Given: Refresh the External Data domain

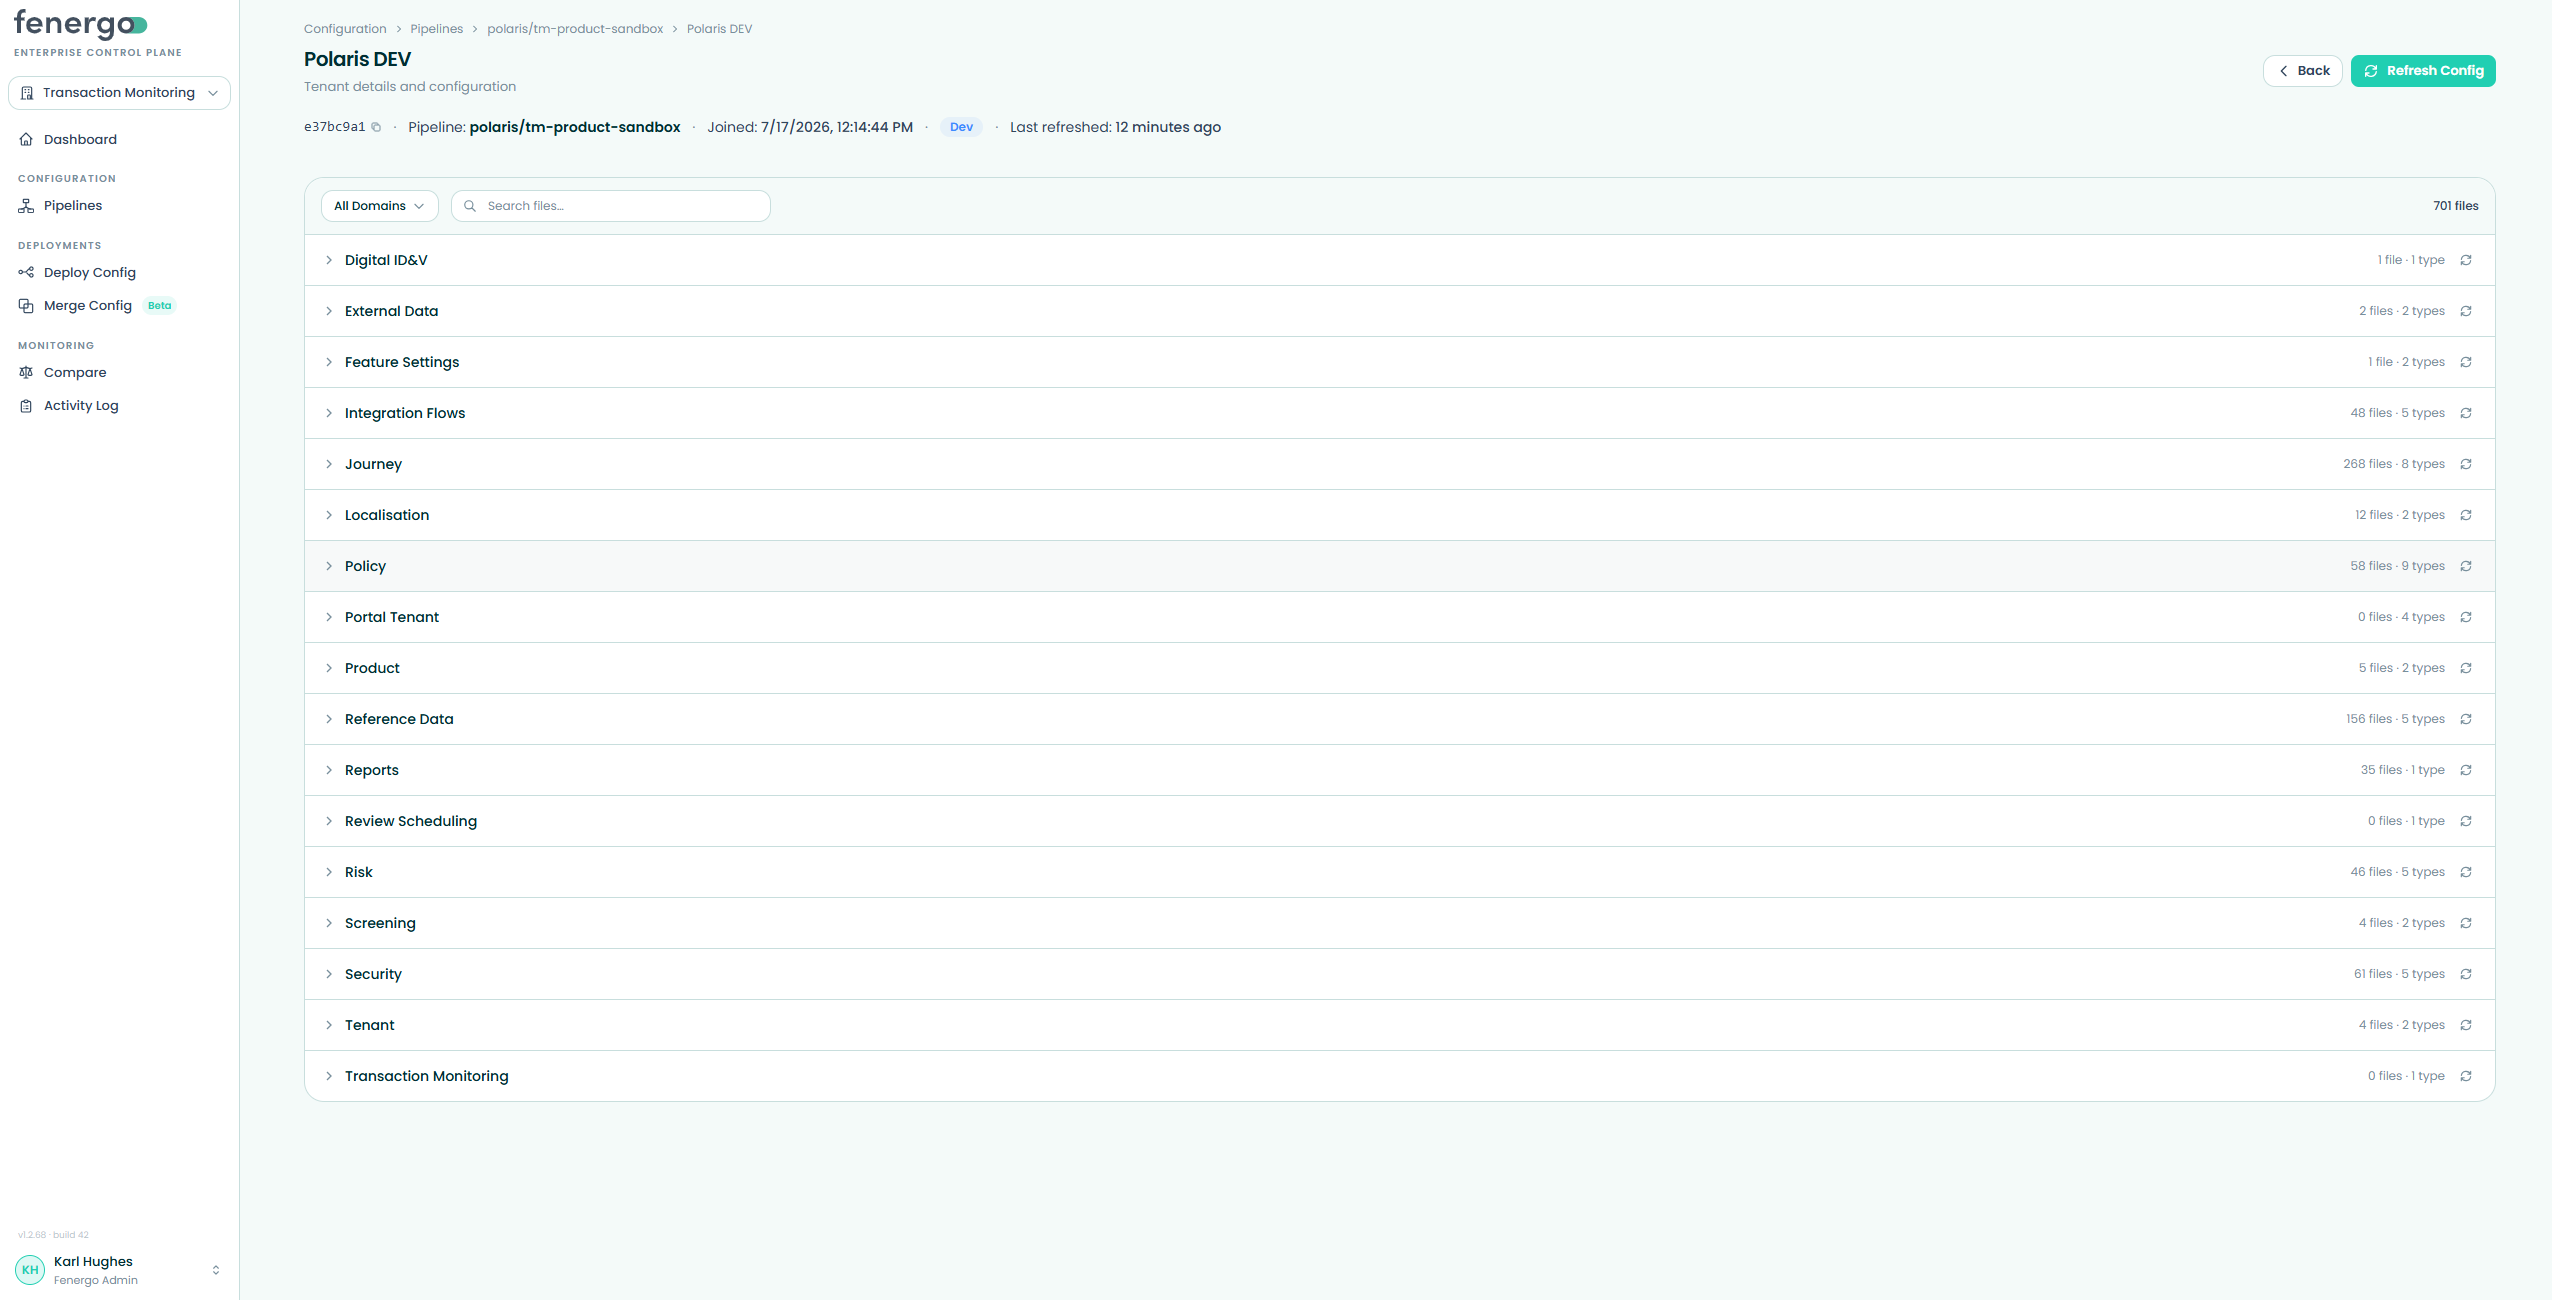Looking at the screenshot, I should click(2466, 311).
